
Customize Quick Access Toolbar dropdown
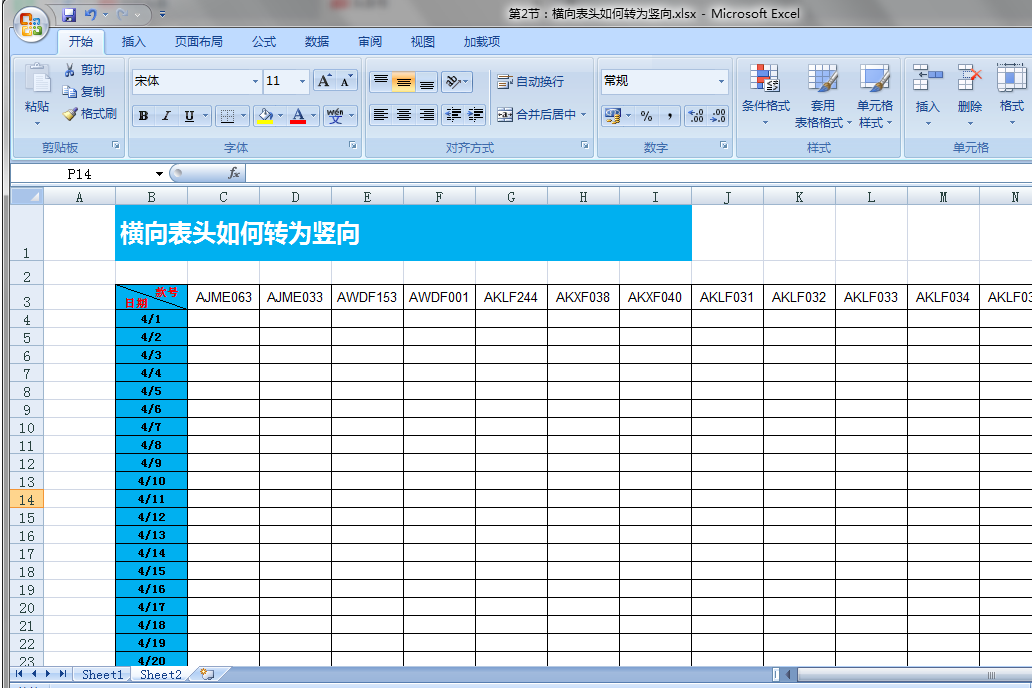coord(163,14)
